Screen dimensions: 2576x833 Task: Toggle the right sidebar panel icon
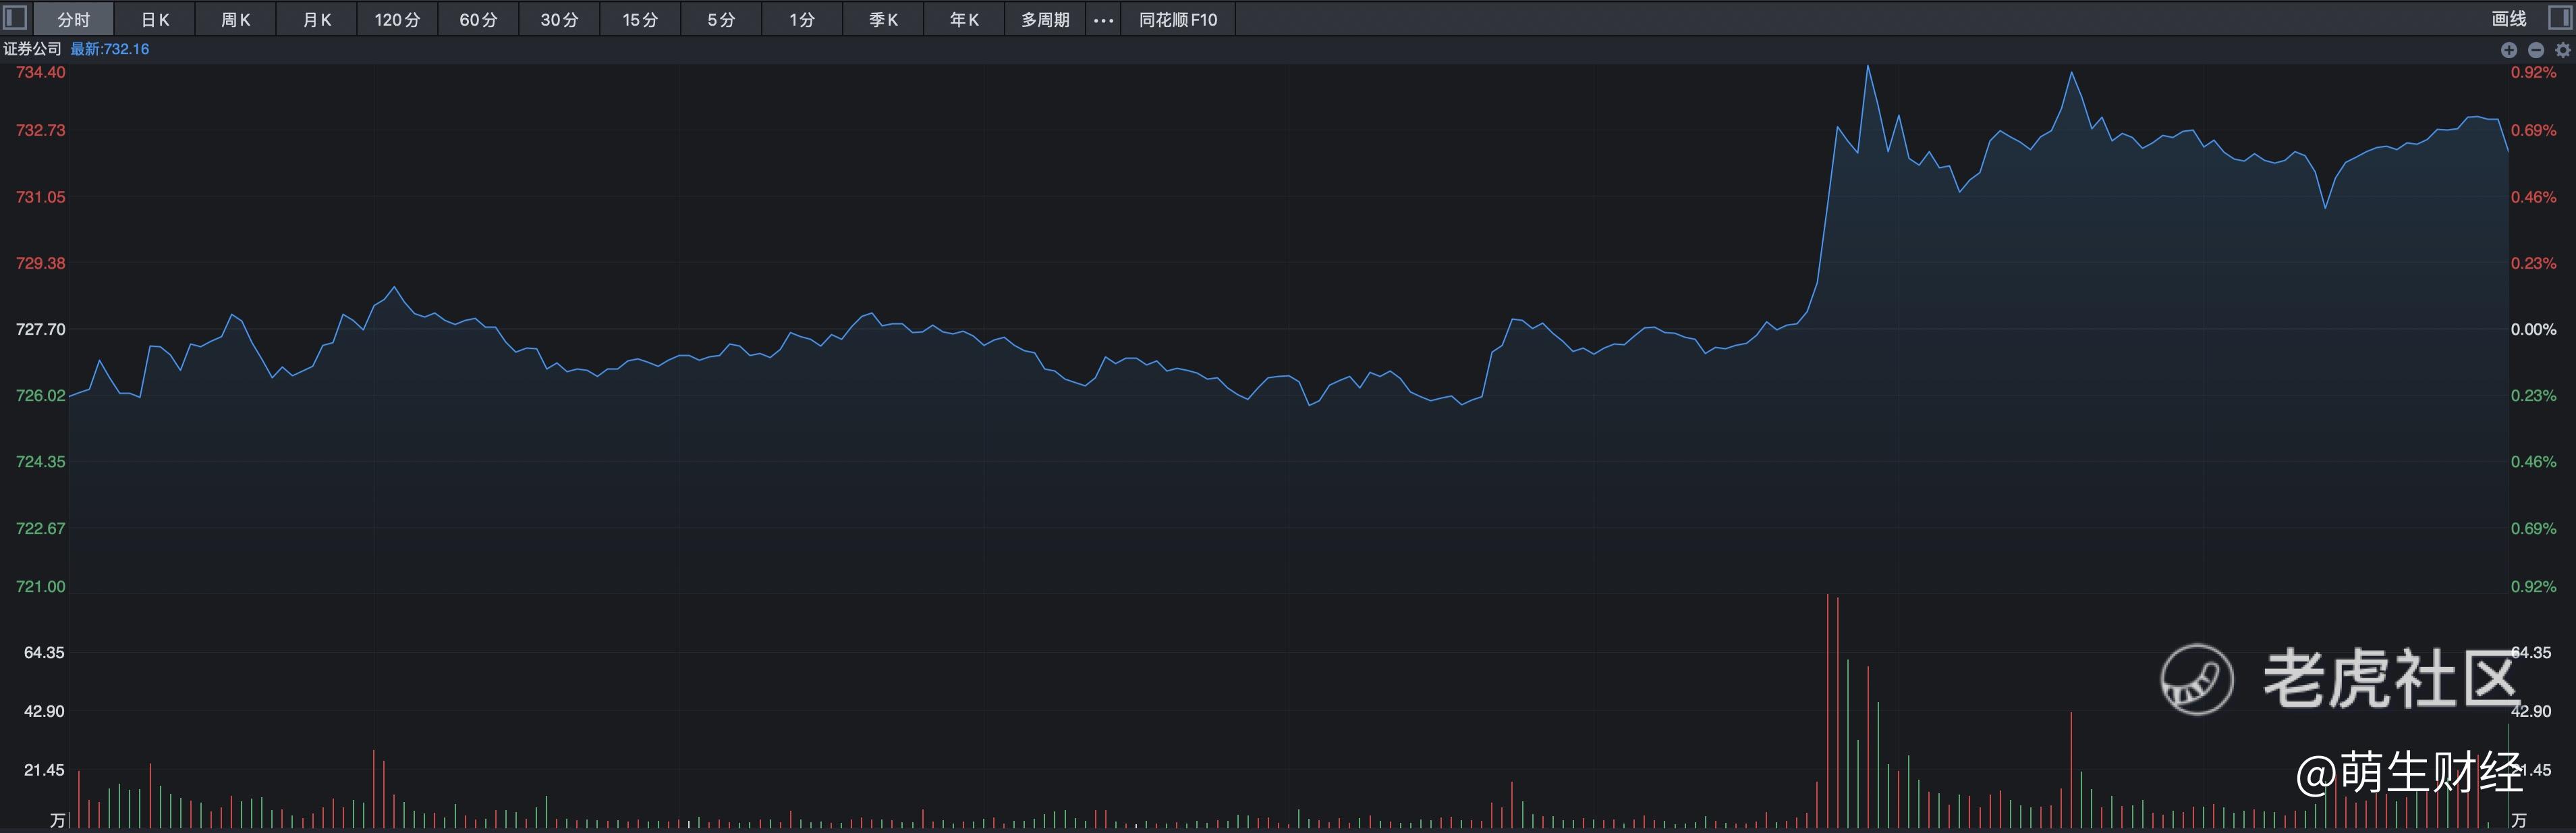tap(2561, 18)
